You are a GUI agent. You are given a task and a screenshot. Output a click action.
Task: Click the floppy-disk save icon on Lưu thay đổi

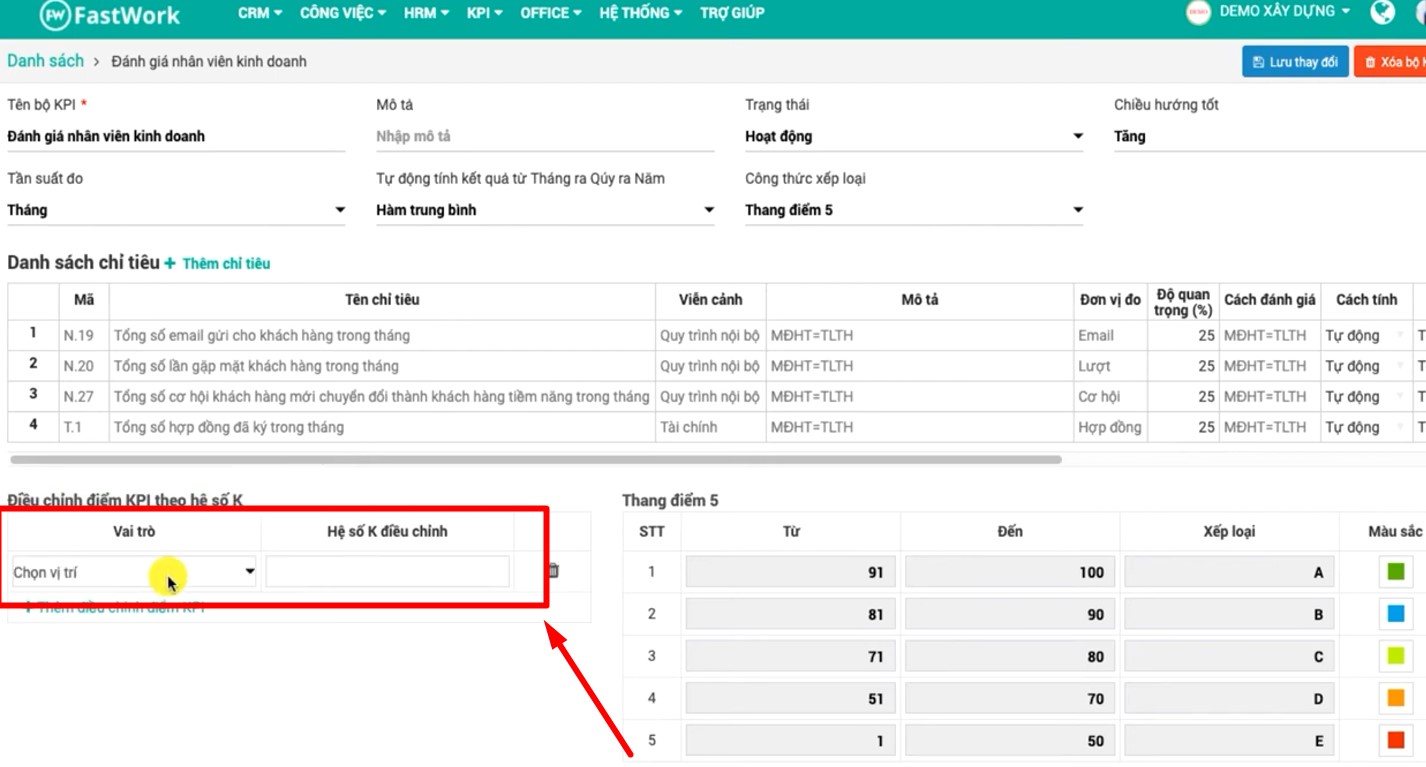[x=1259, y=61]
